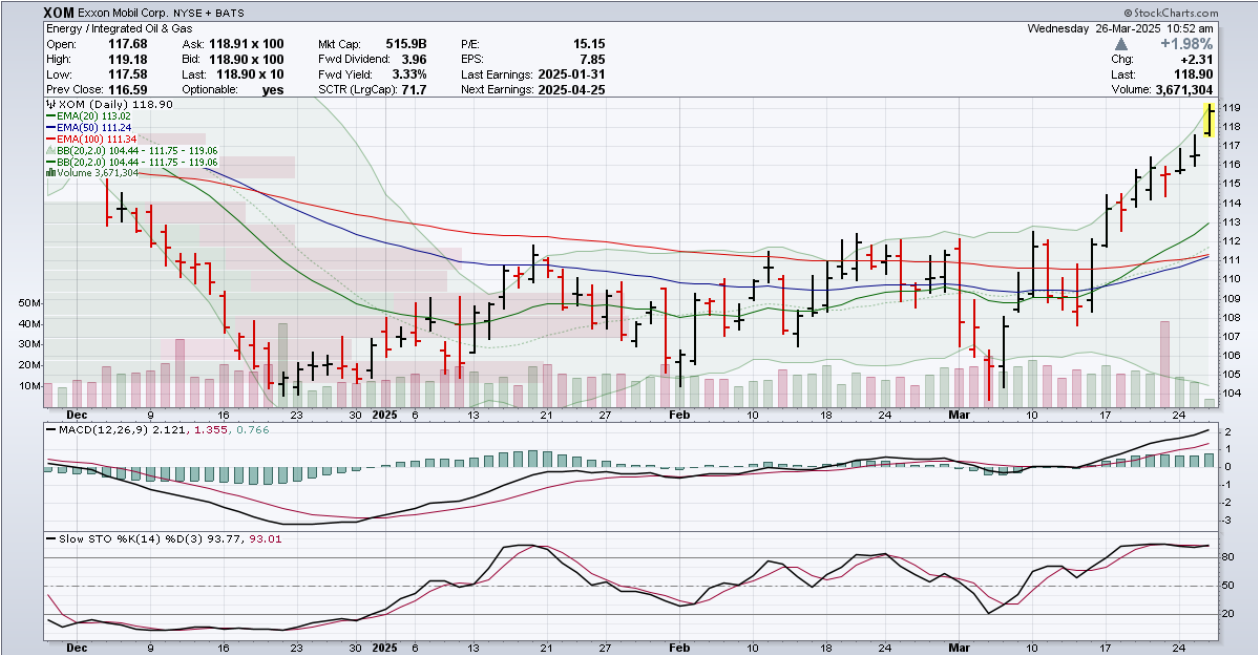This screenshot has width=1258, height=655.
Task: Click the StockCharts.com copyright logo
Action: pos(1170,14)
